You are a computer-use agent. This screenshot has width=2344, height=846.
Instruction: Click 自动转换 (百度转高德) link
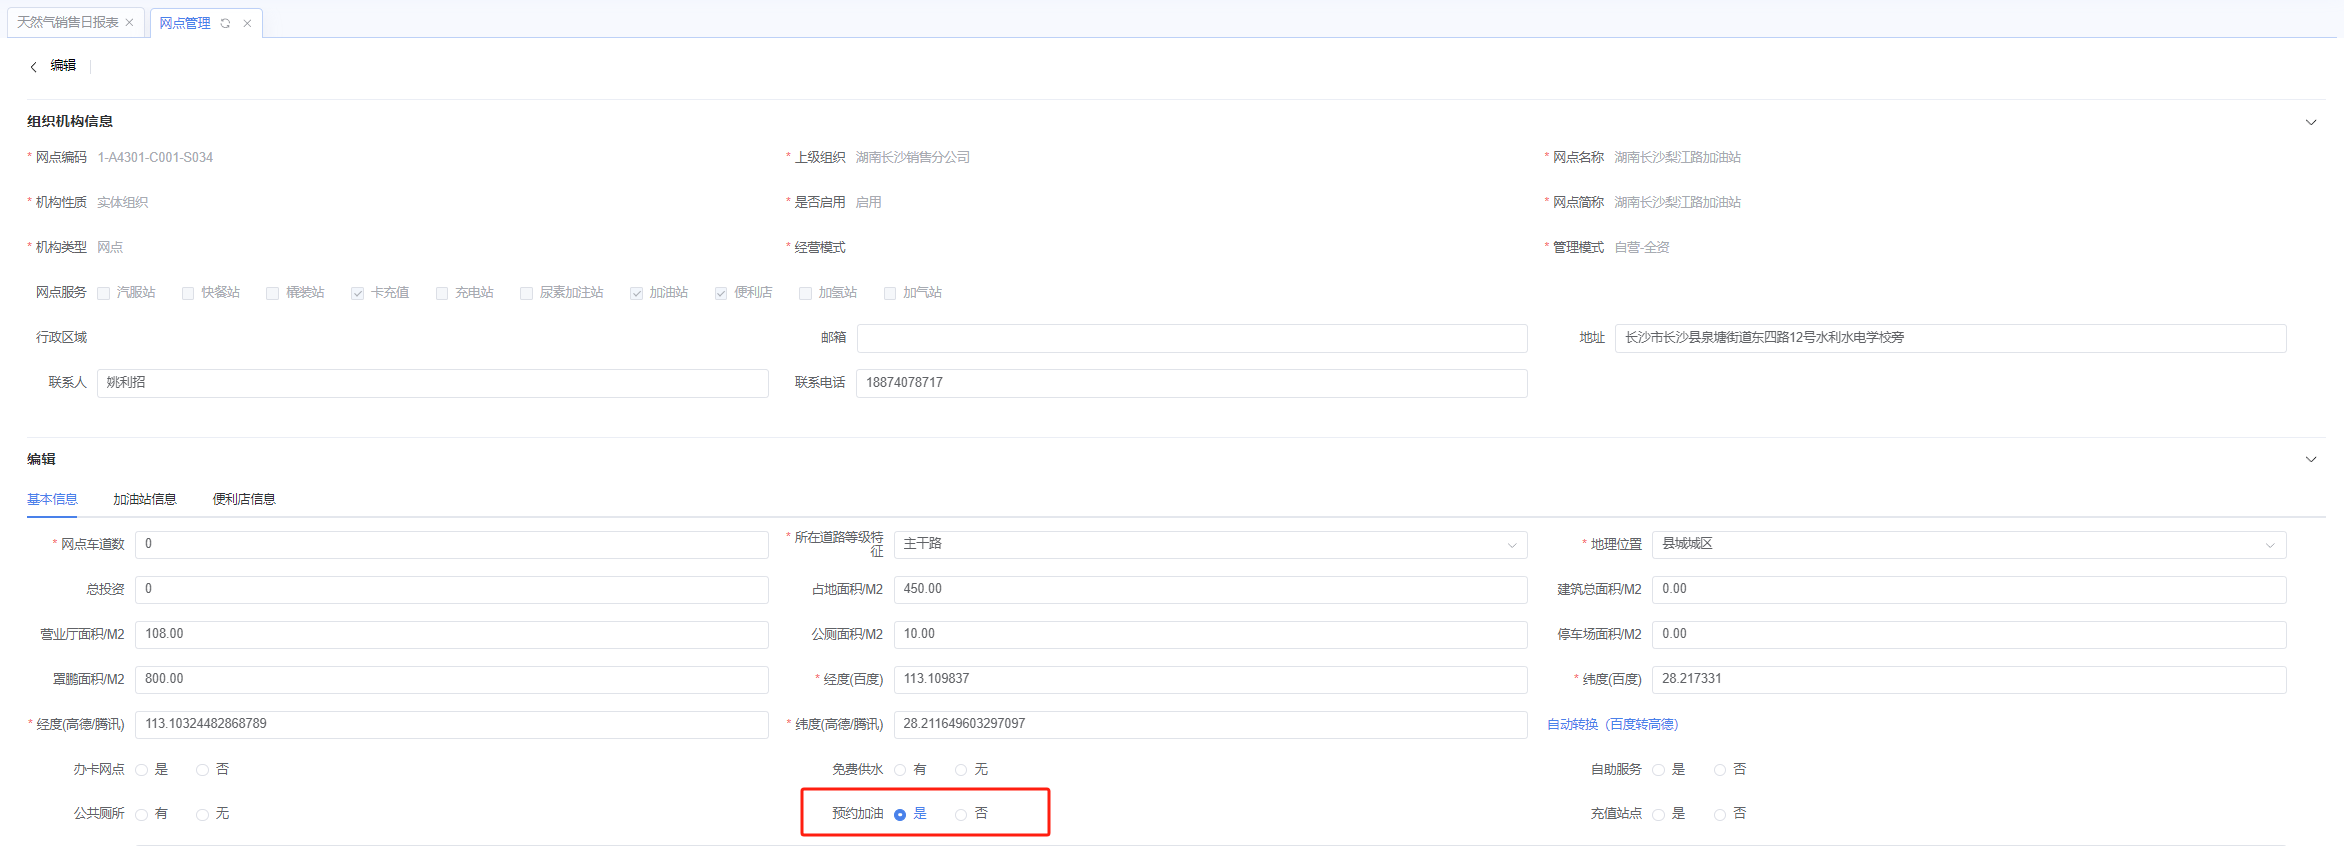coord(1612,724)
